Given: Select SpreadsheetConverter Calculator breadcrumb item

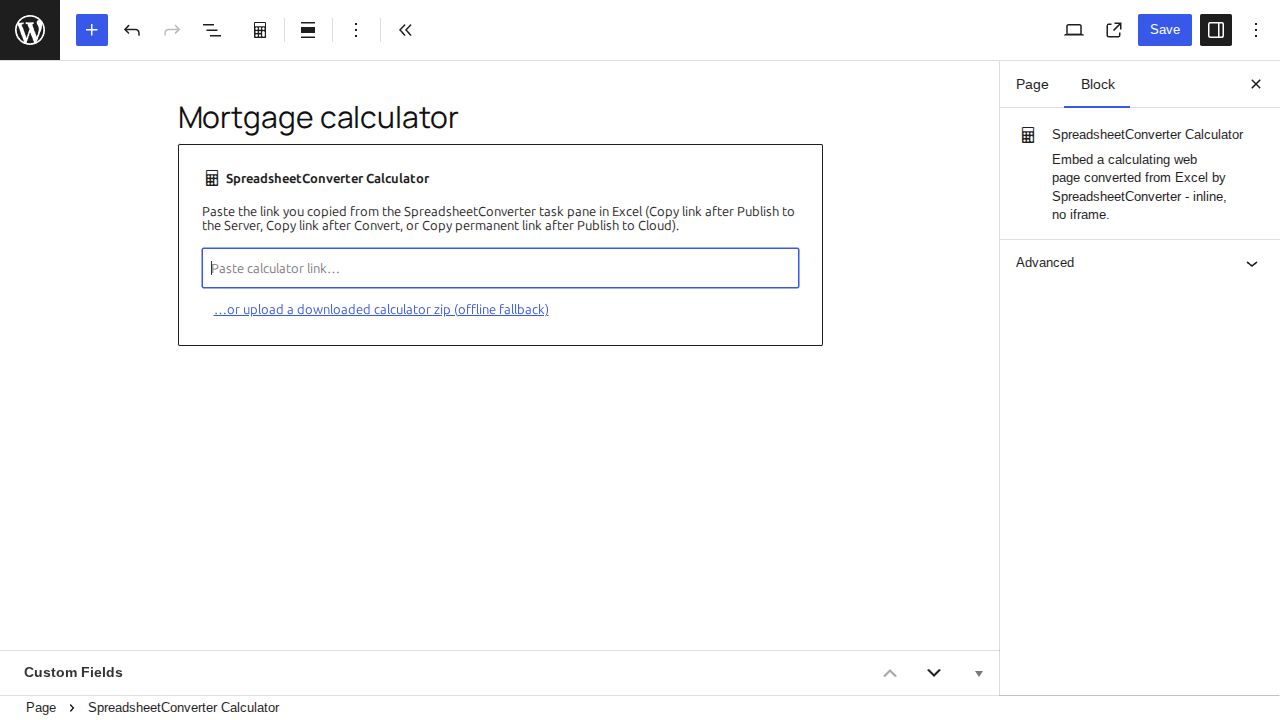Looking at the screenshot, I should (183, 708).
